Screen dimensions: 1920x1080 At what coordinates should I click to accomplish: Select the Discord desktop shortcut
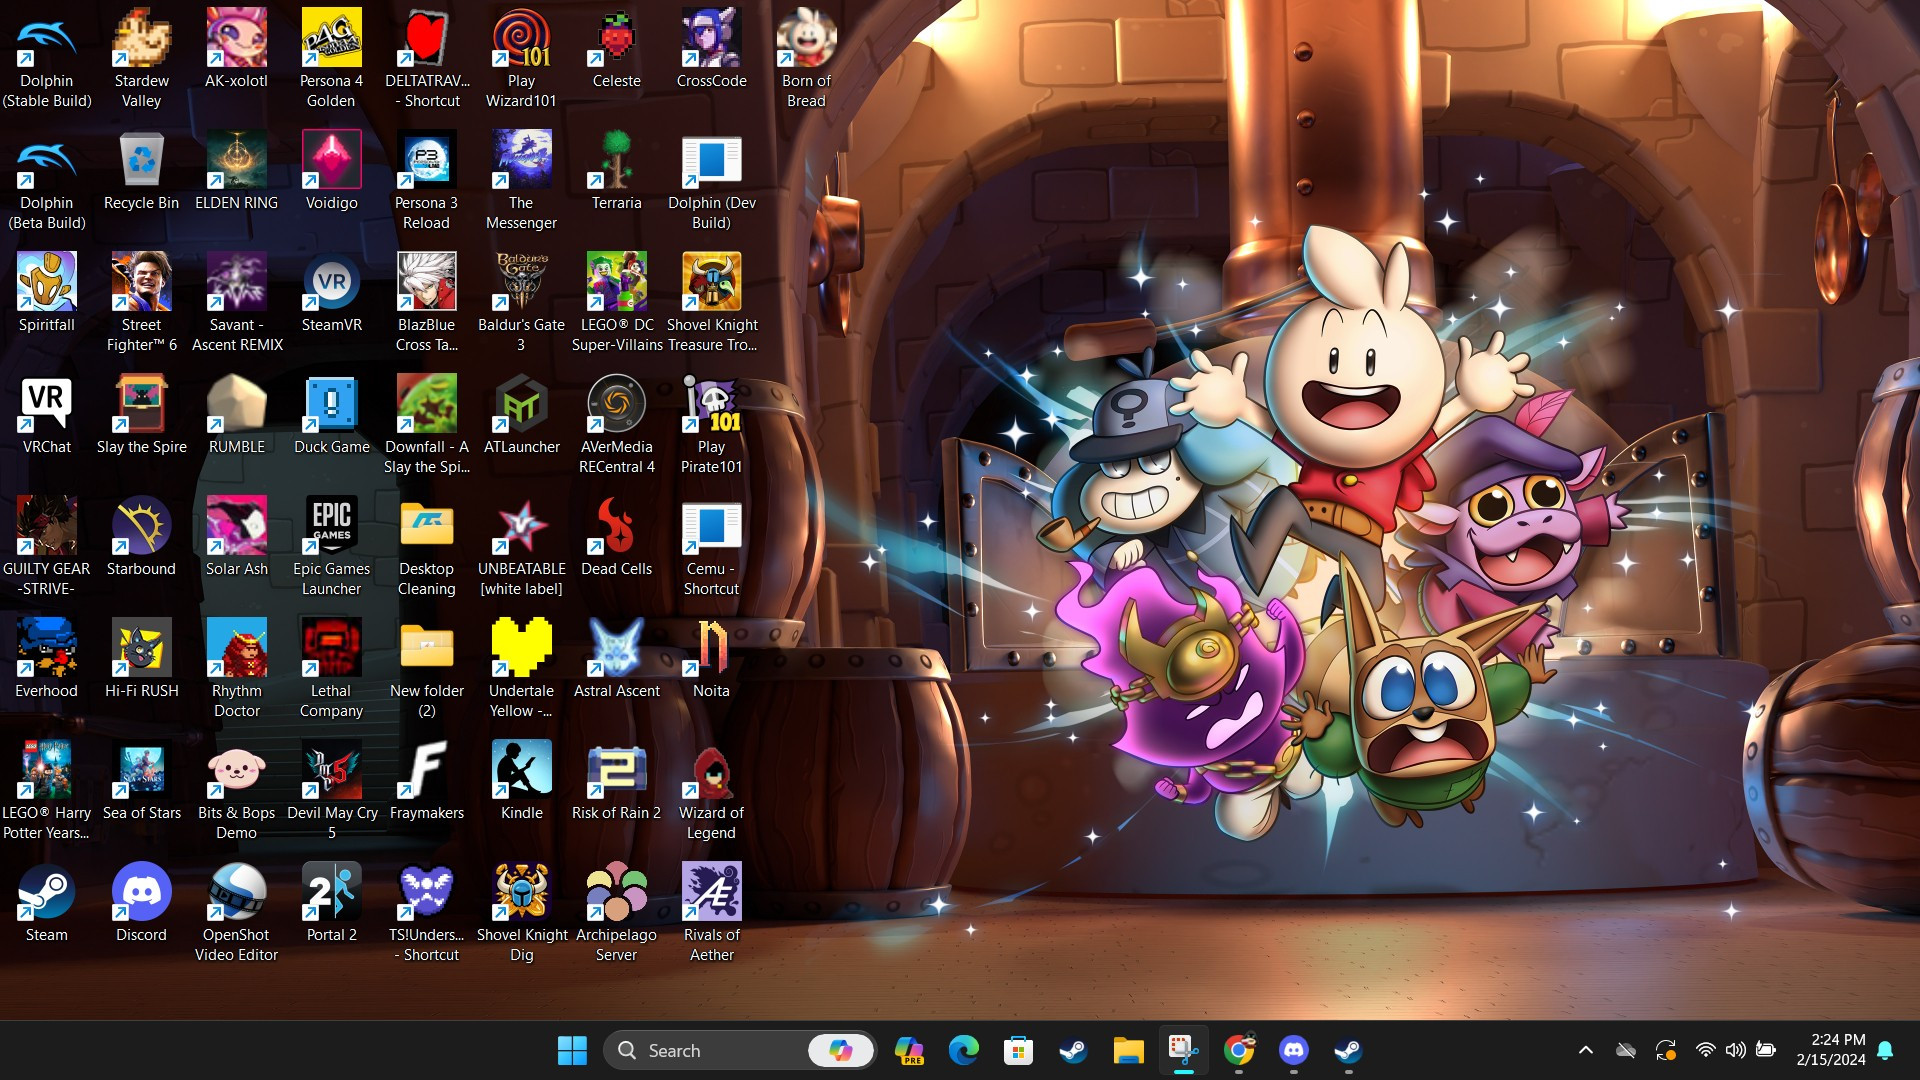click(x=141, y=902)
